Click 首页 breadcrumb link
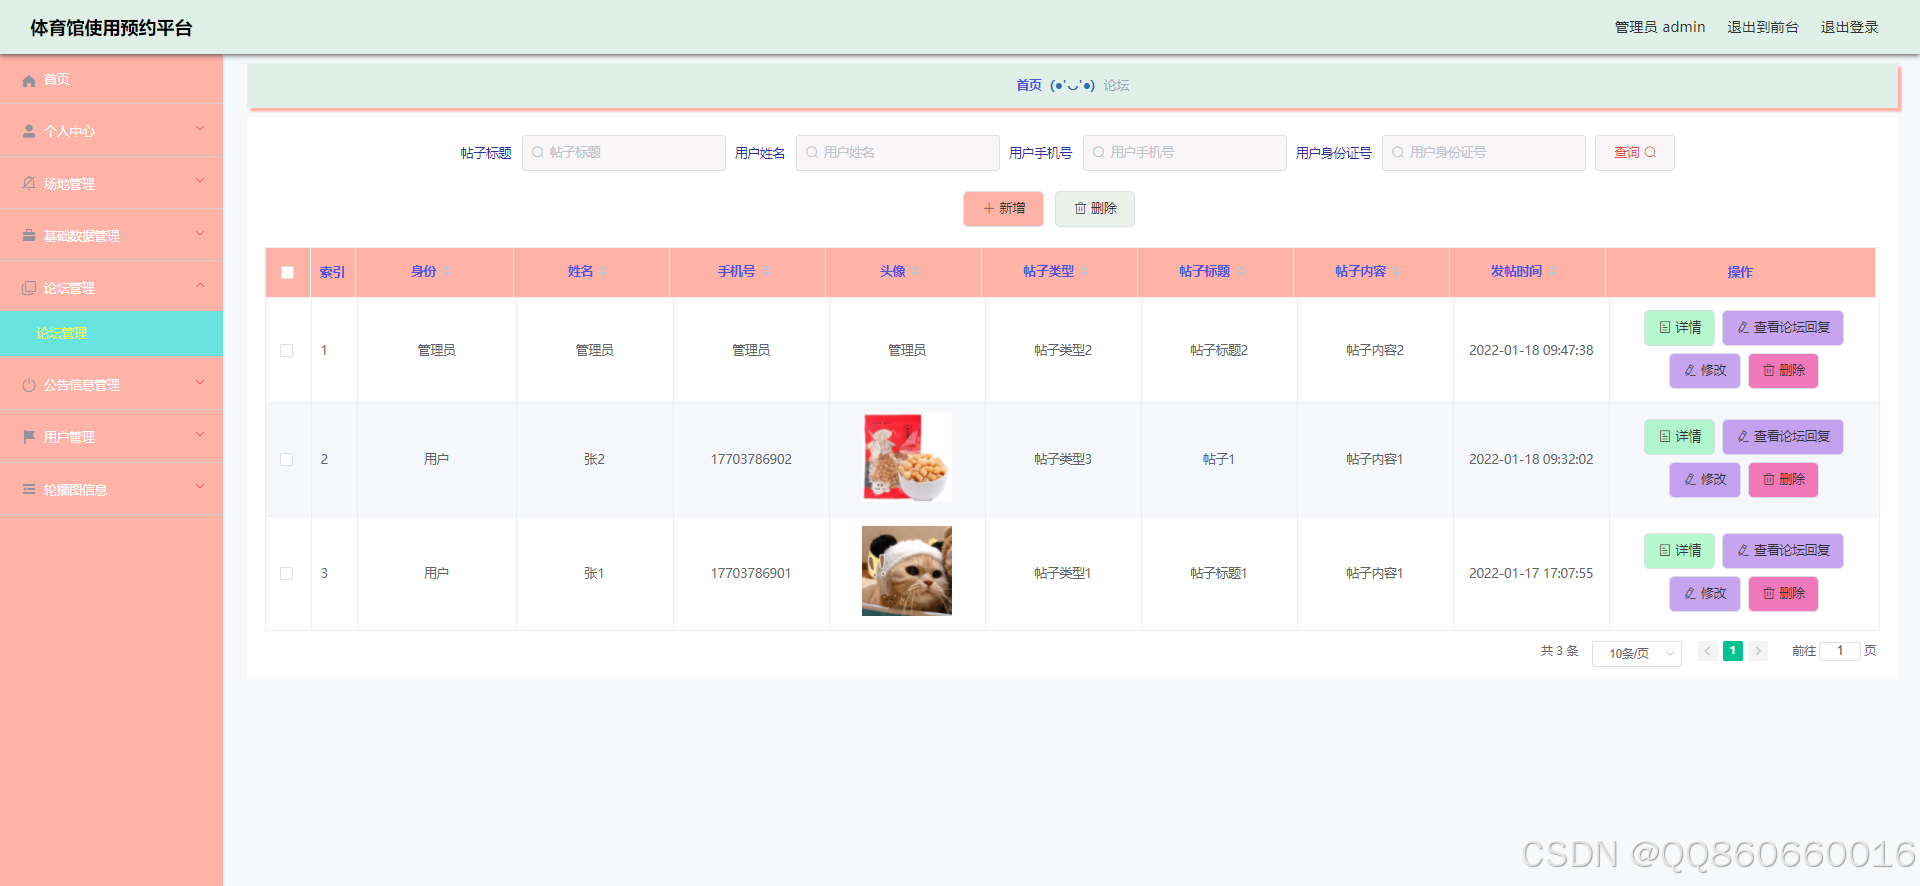Viewport: 1920px width, 886px height. tap(1029, 86)
